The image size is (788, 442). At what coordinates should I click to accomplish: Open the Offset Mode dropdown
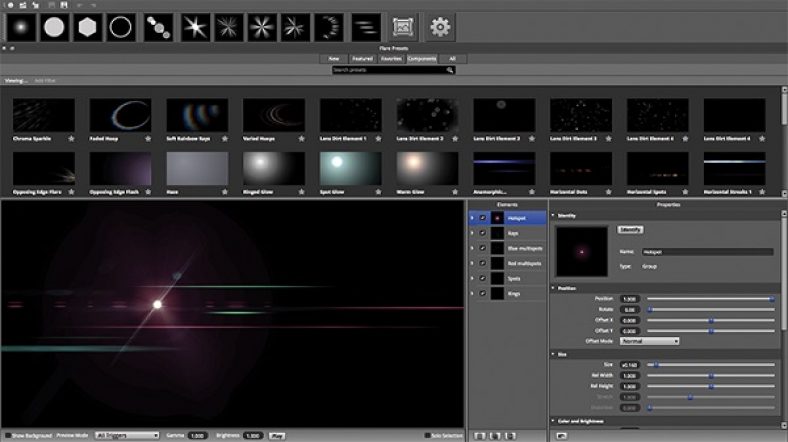coord(648,341)
